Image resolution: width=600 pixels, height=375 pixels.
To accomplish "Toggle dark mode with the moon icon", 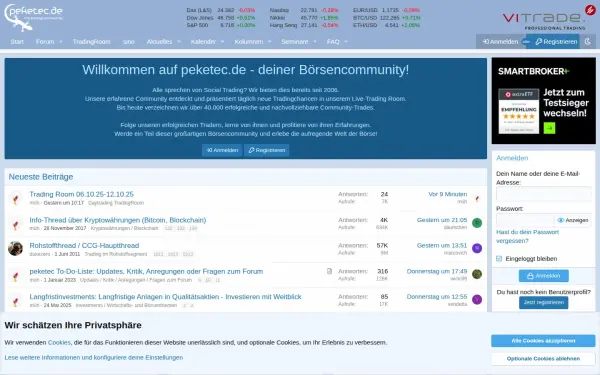I will click(x=588, y=41).
